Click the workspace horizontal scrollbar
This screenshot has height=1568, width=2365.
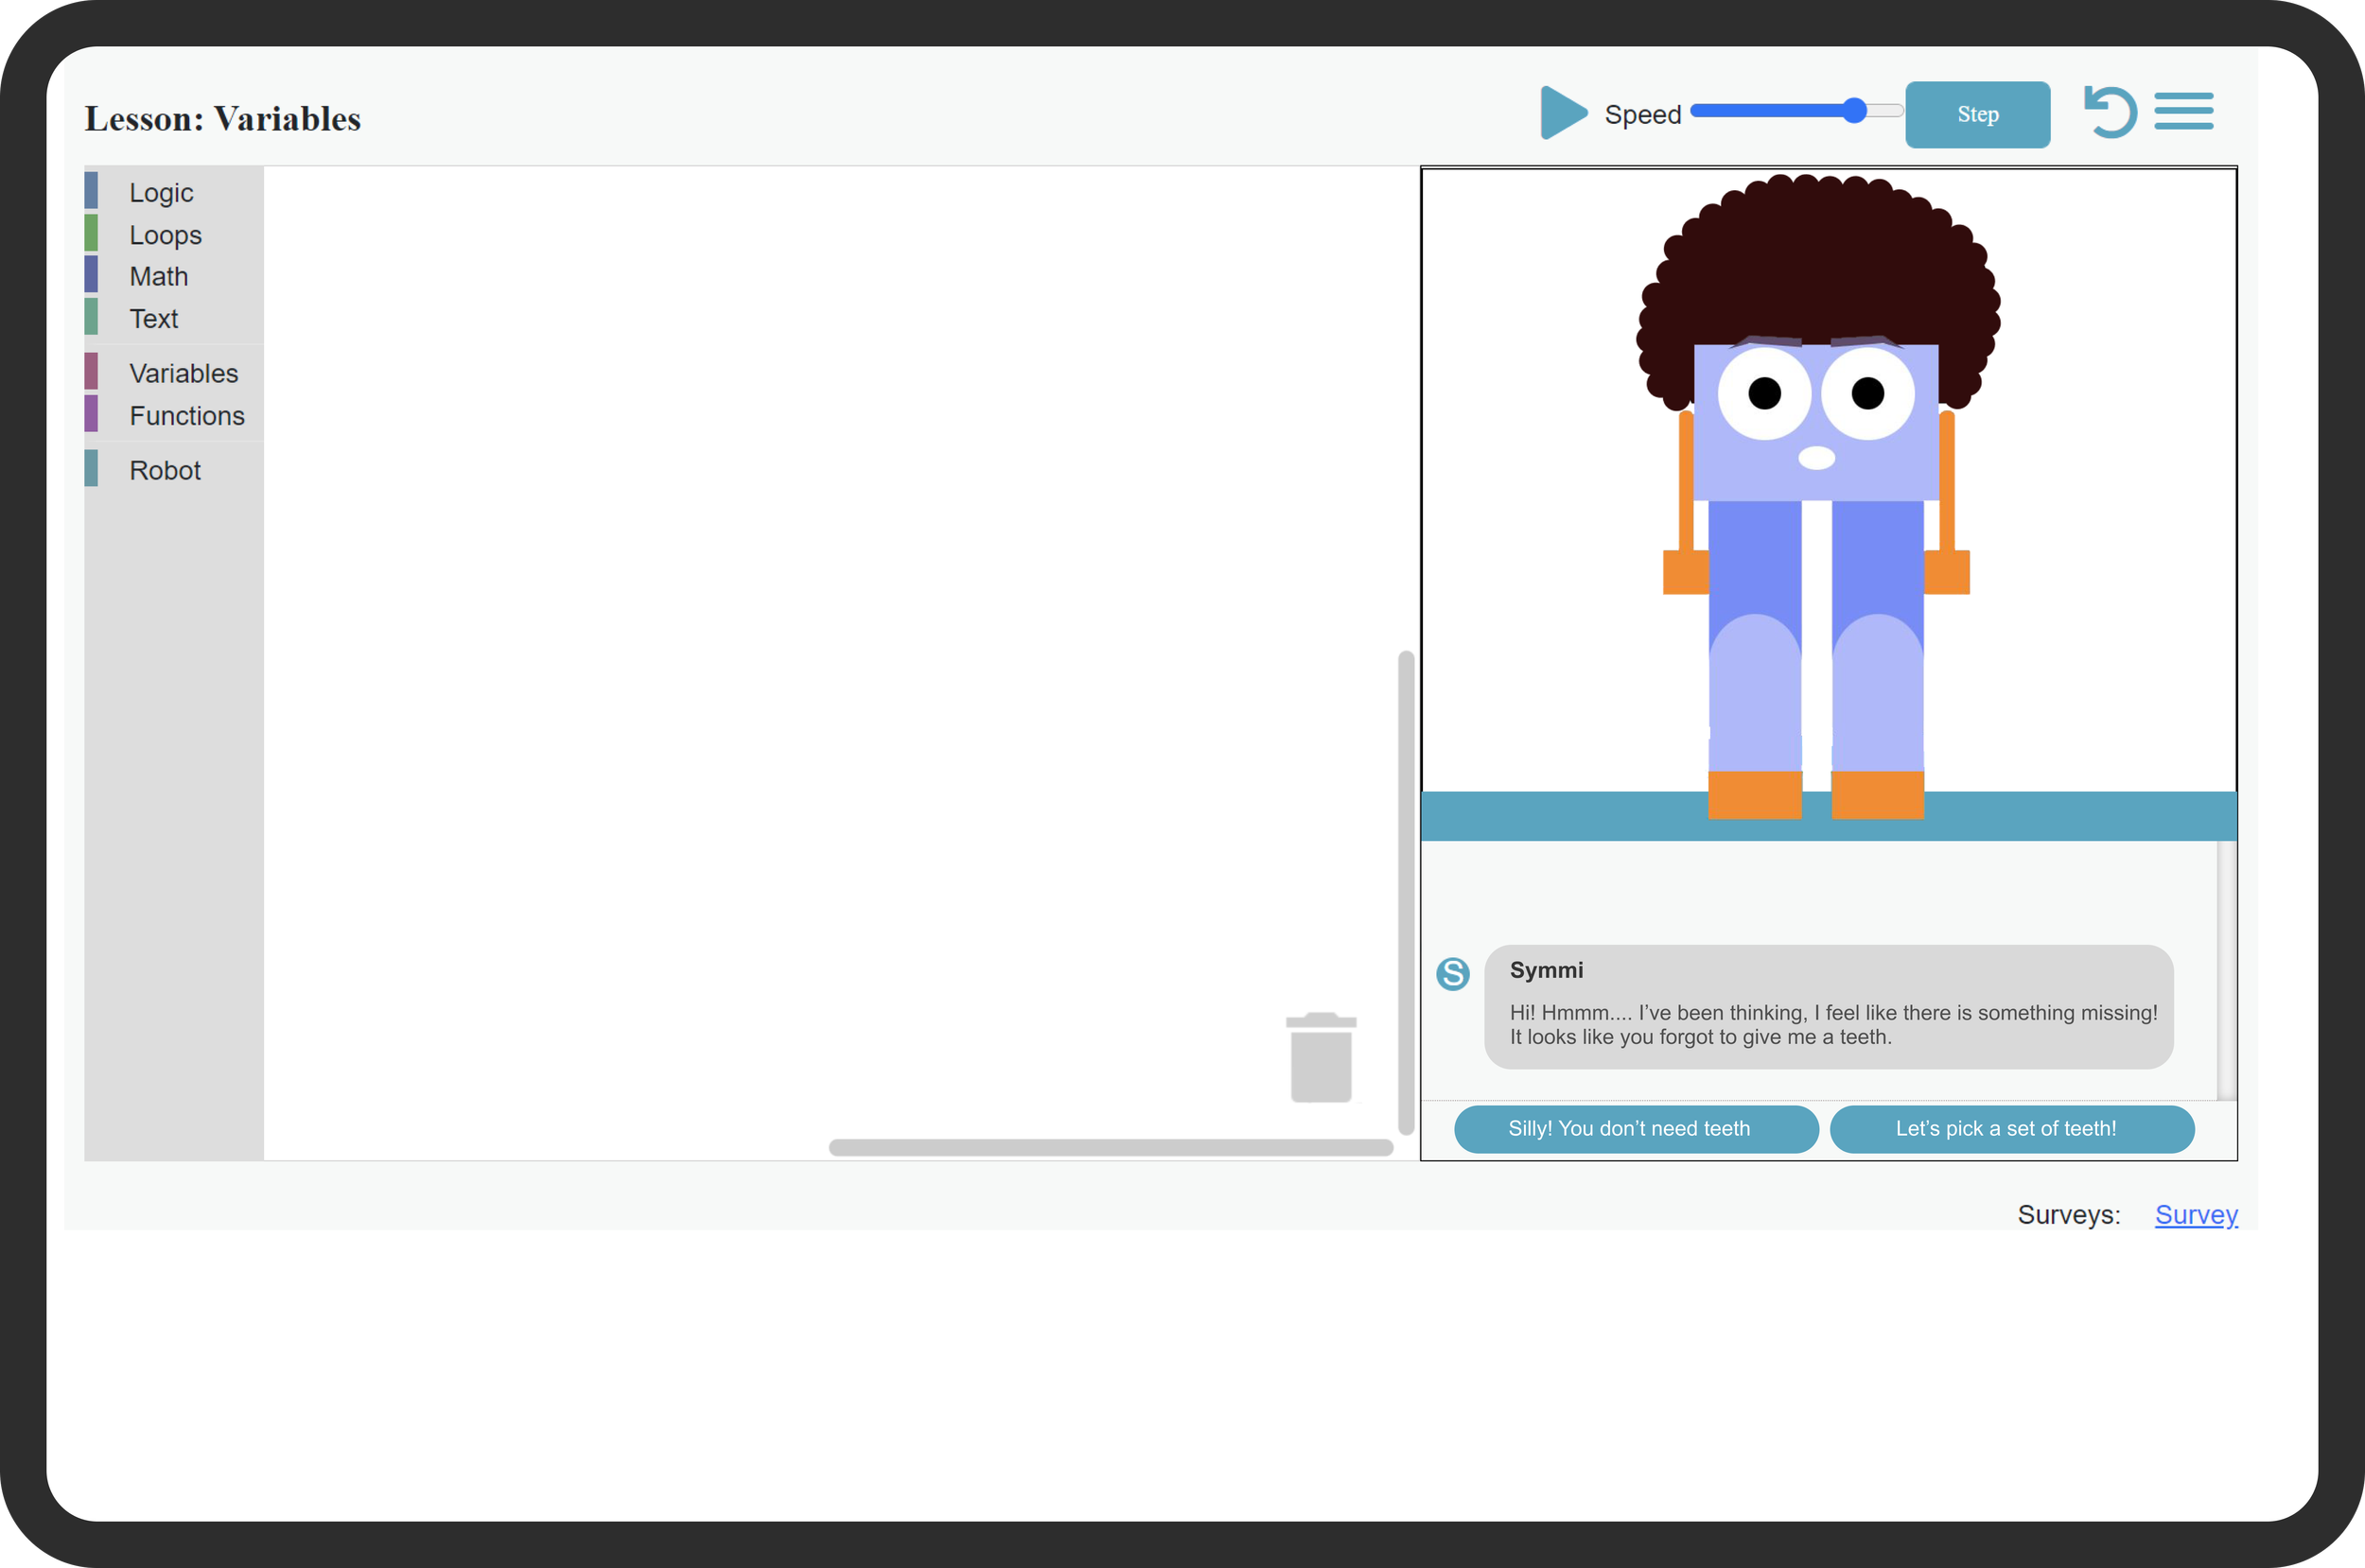point(1110,1147)
